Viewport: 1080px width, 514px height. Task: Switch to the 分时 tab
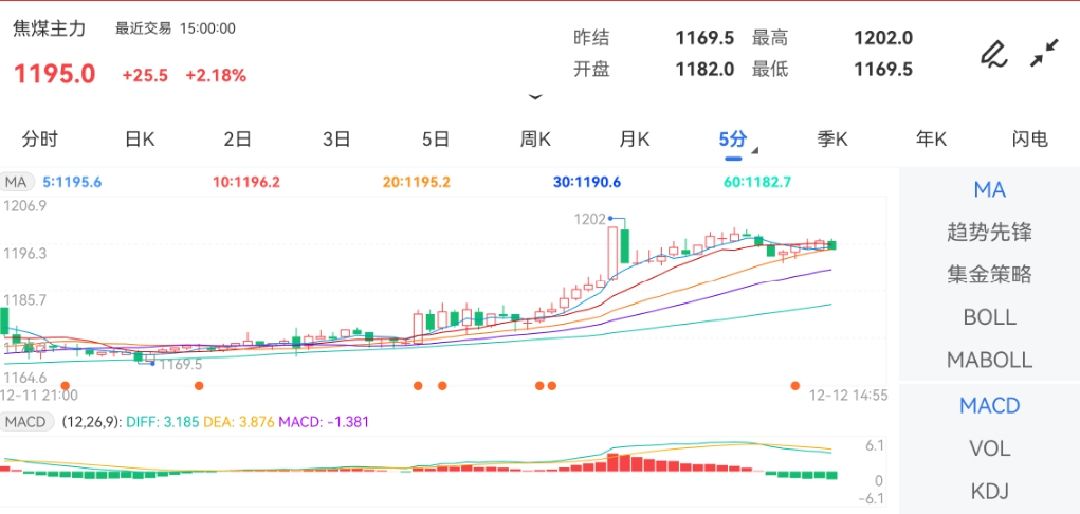click(x=40, y=139)
